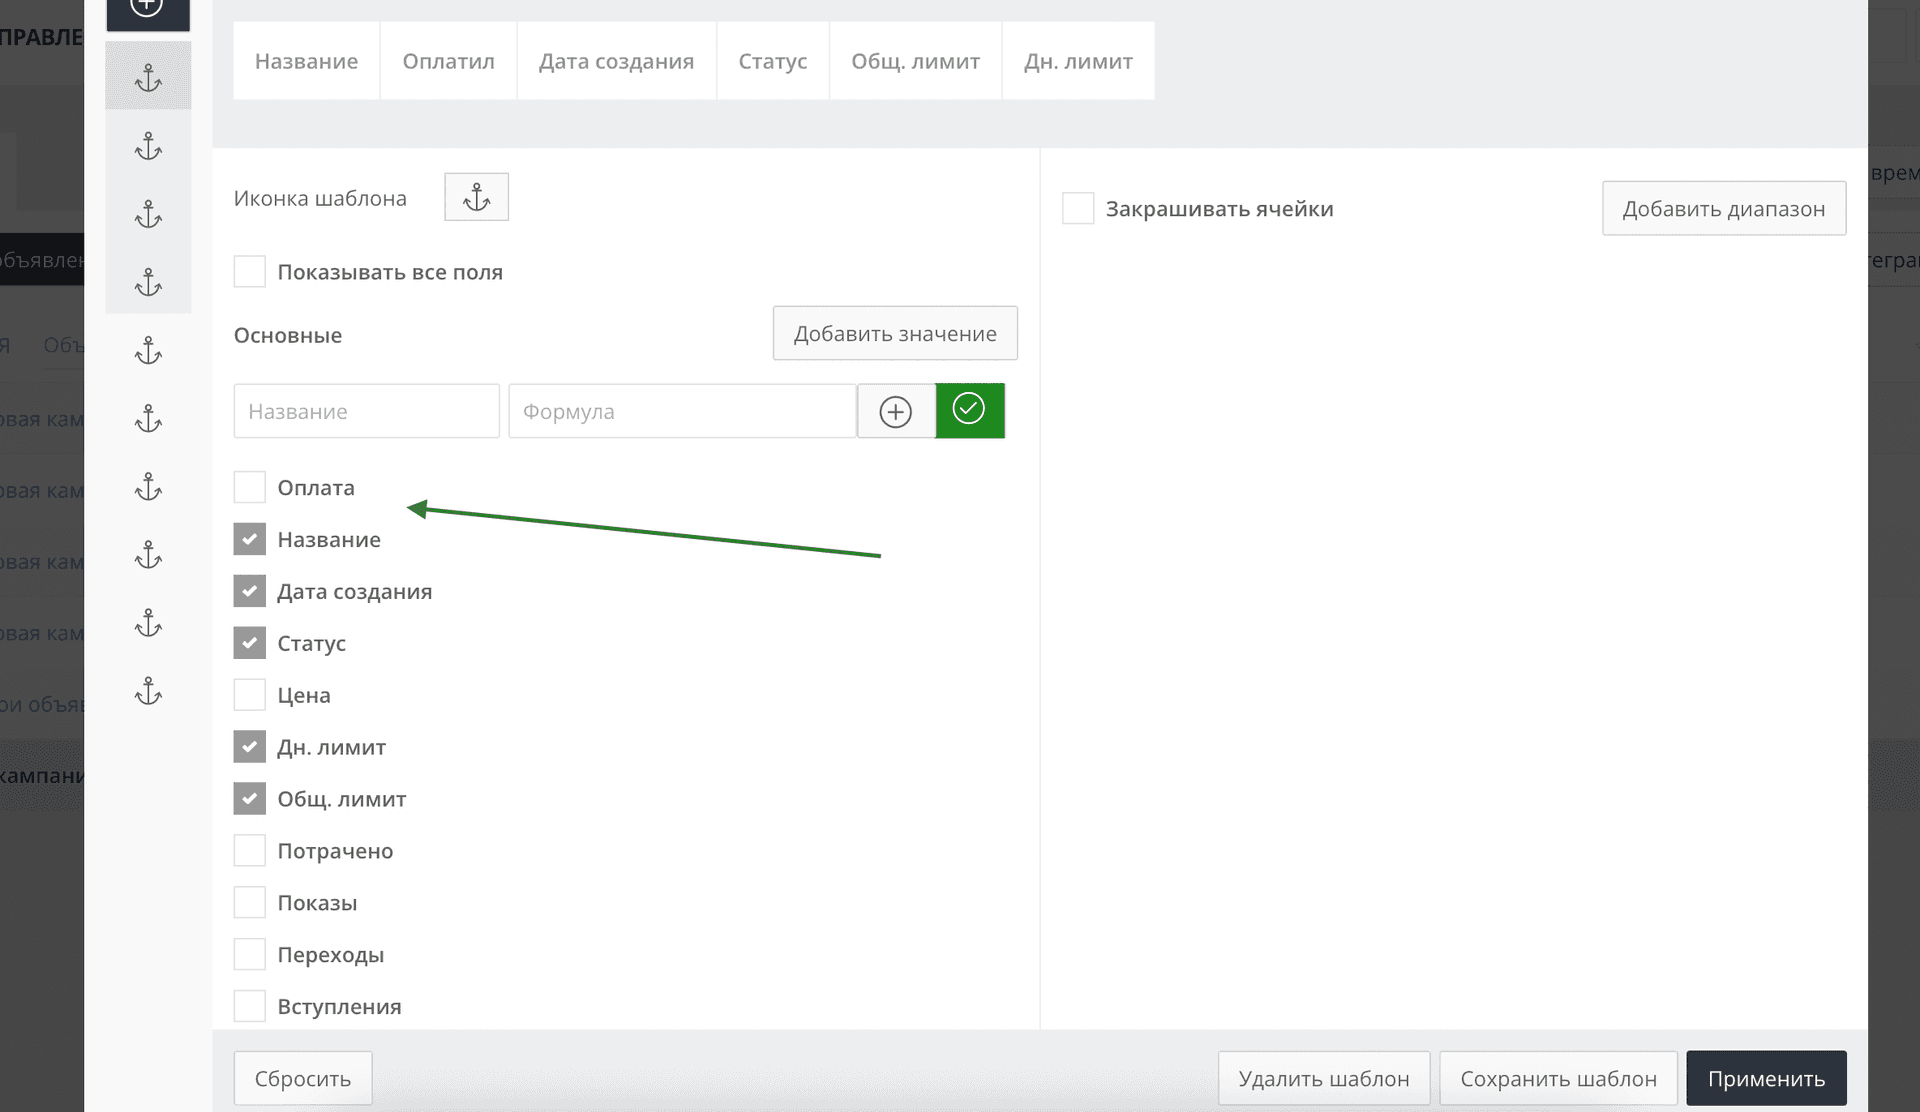Focus the Формула input field
This screenshot has width=1920, height=1112.
coord(682,411)
